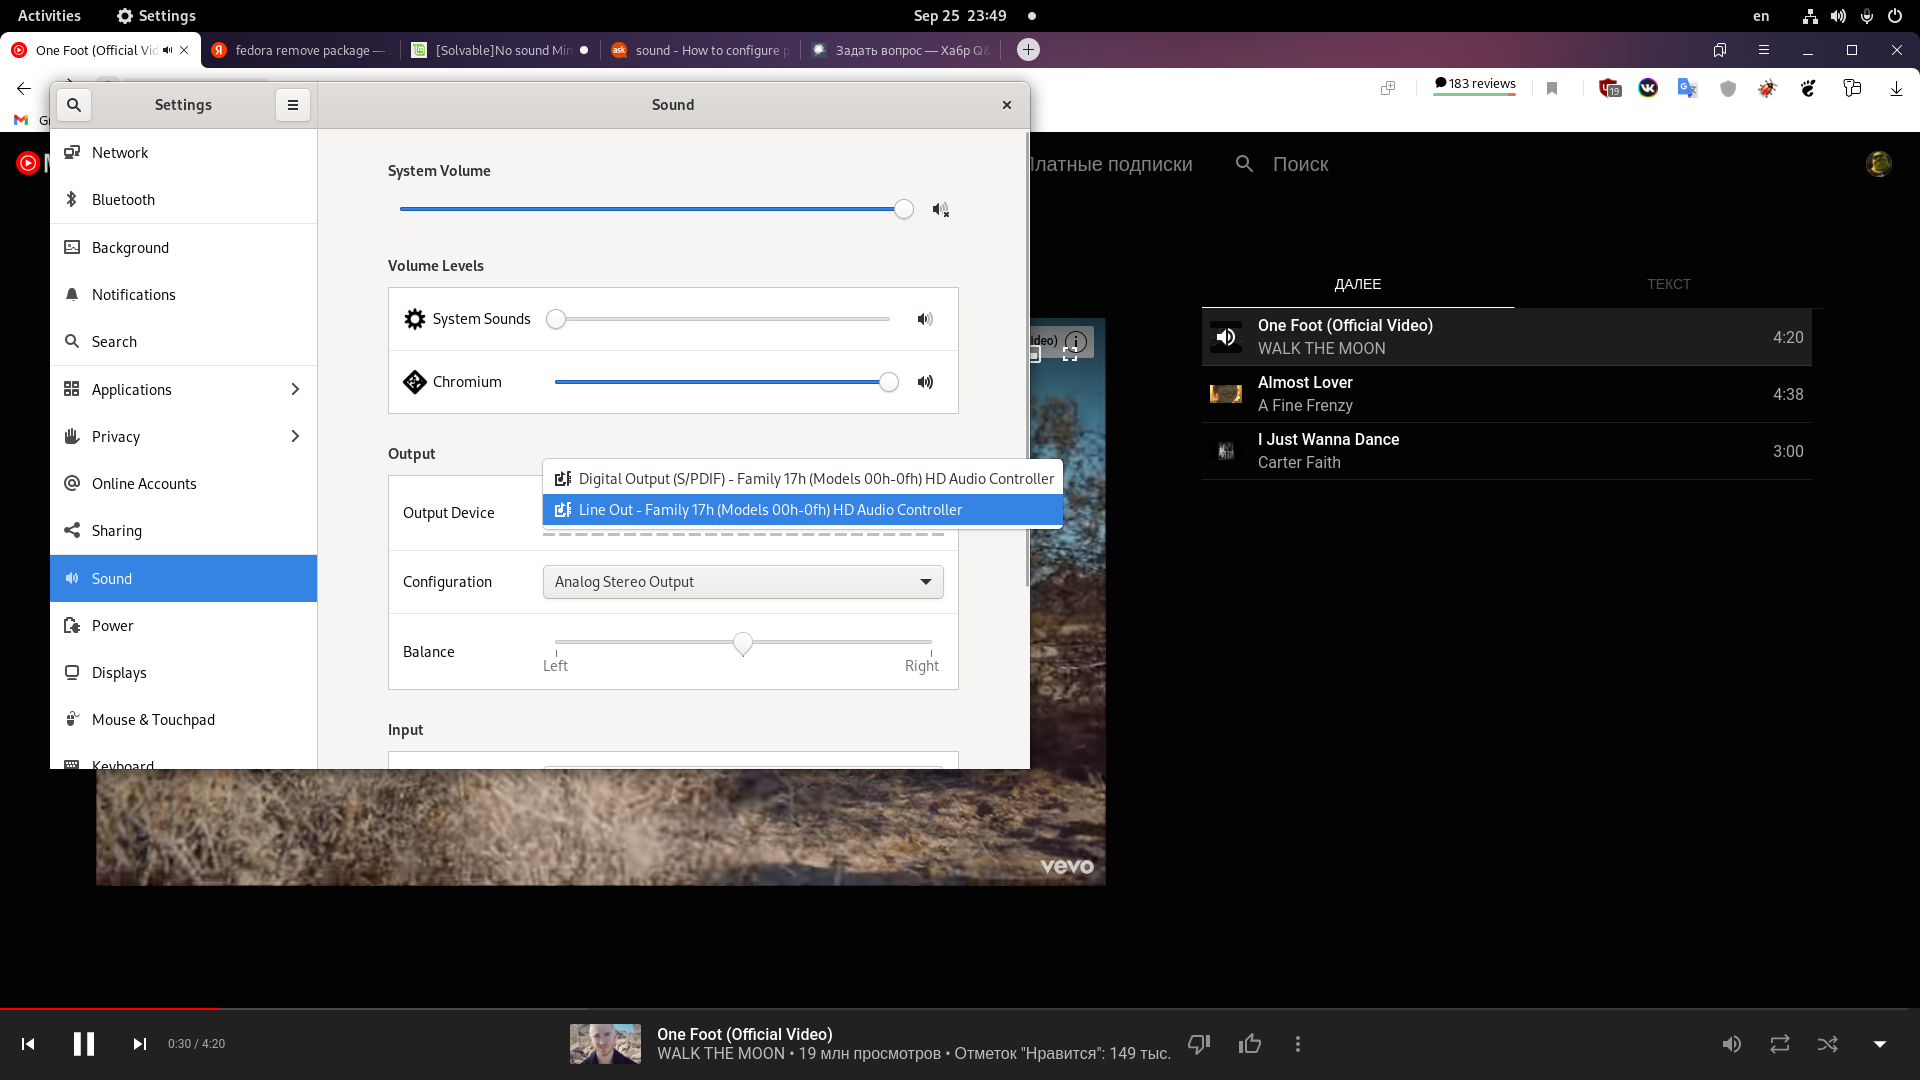
Task: Adjust the Chromium volume slider
Action: (x=726, y=382)
